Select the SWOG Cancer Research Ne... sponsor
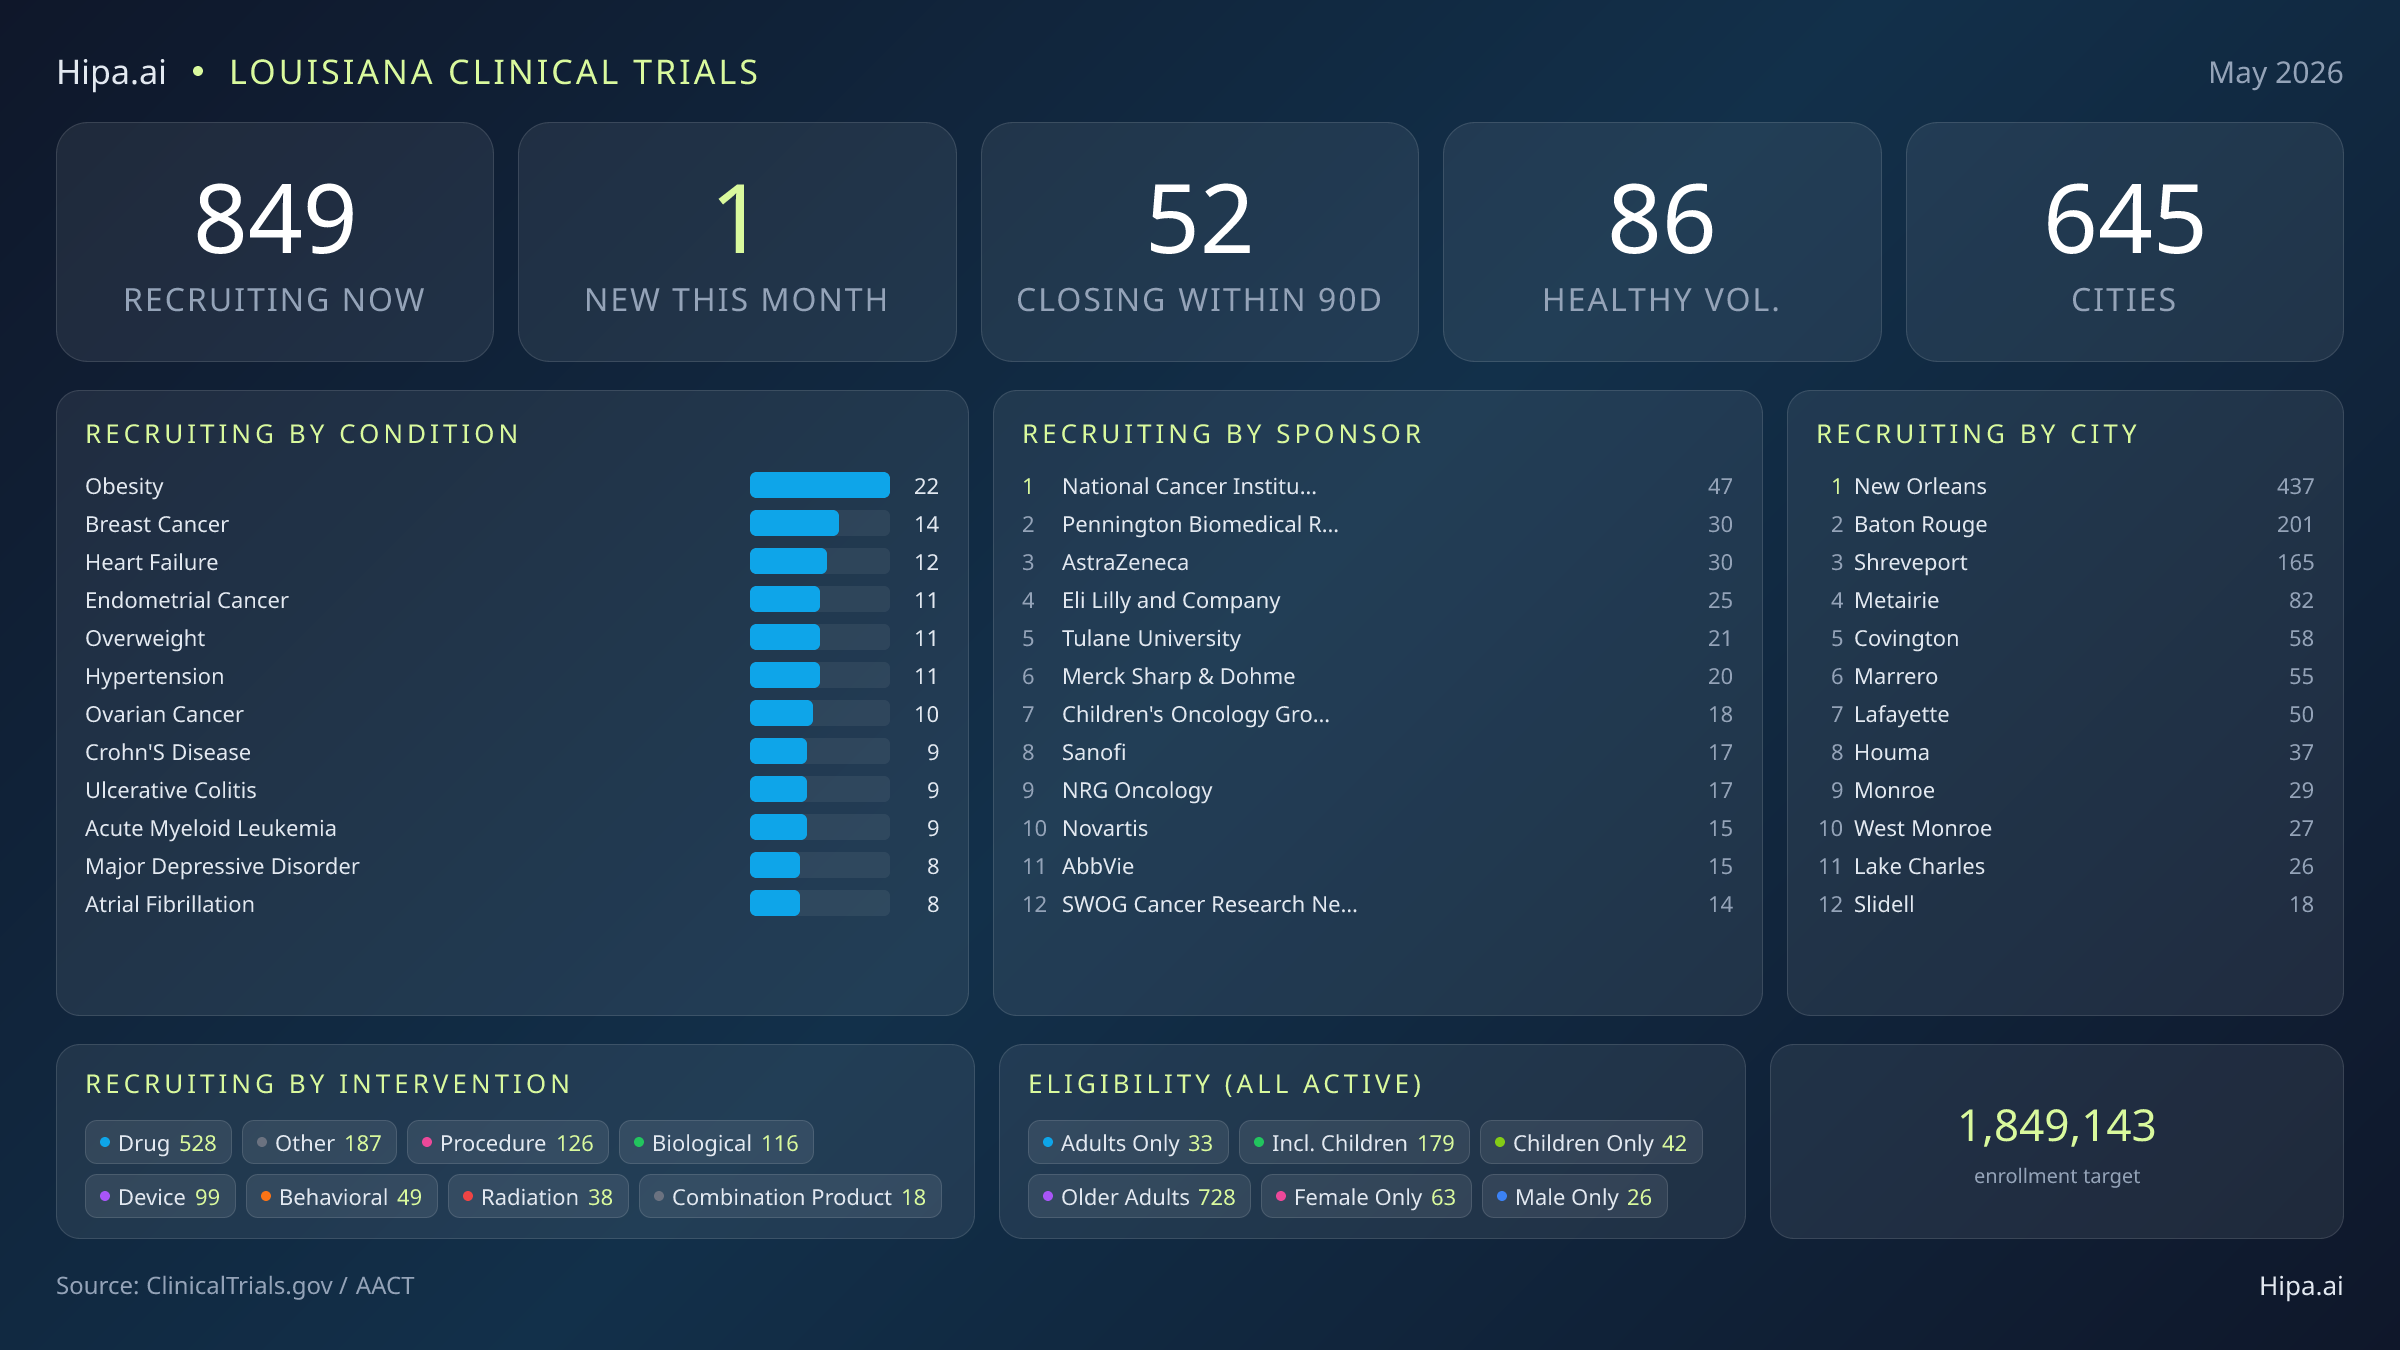Viewport: 2400px width, 1350px height. click(1377, 904)
